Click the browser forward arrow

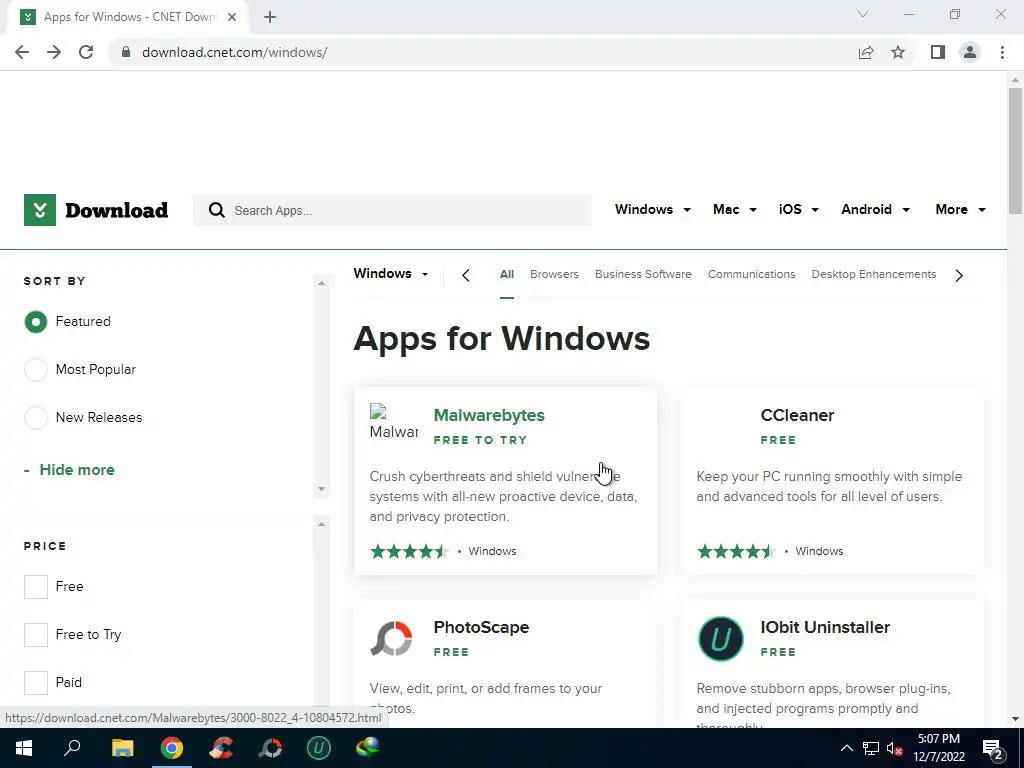[54, 52]
